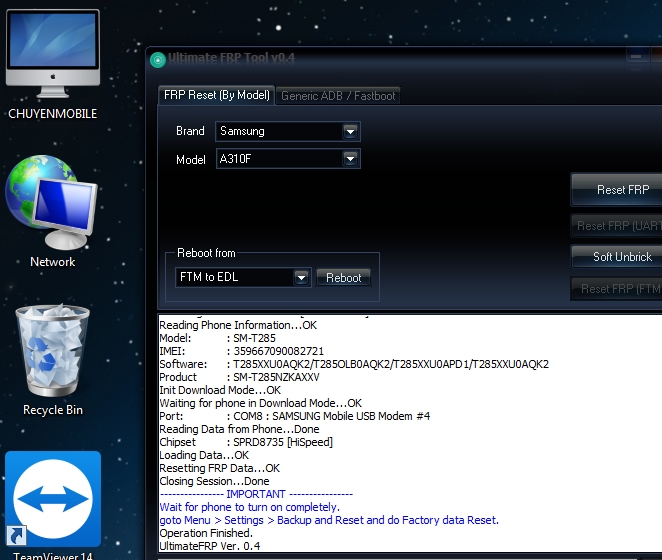Click the Model field label
The width and height of the screenshot is (662, 560).
(191, 160)
